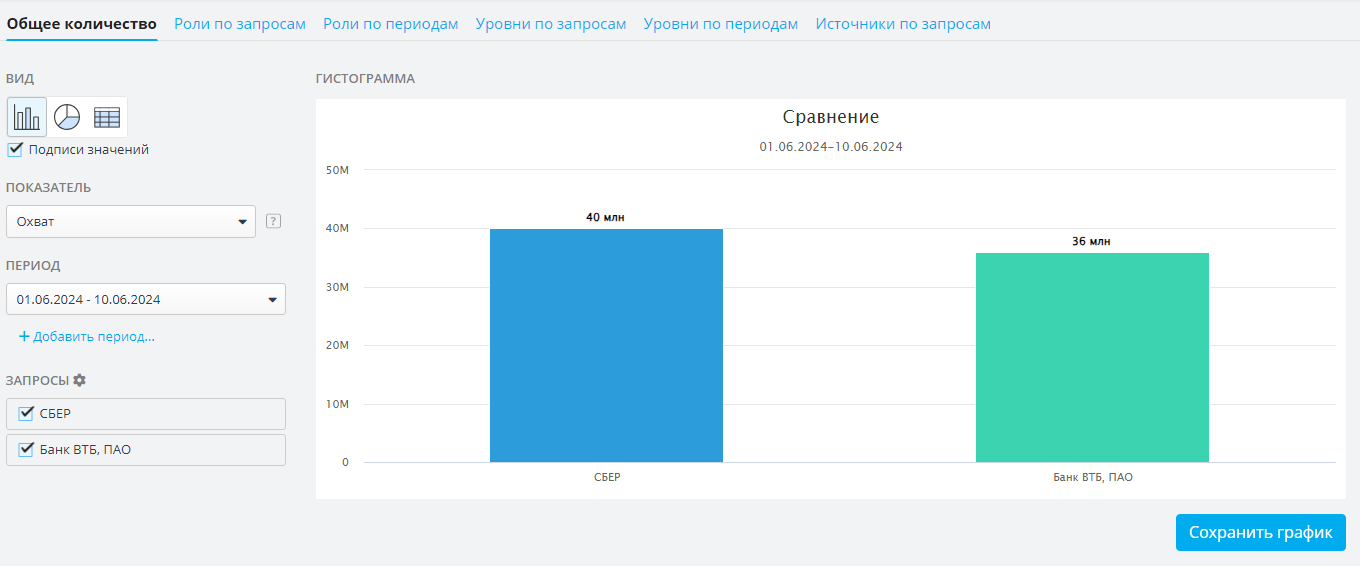The width and height of the screenshot is (1360, 566).
Task: Open the period dropdown 01.06.2024 - 10.06.2024
Action: 146,299
